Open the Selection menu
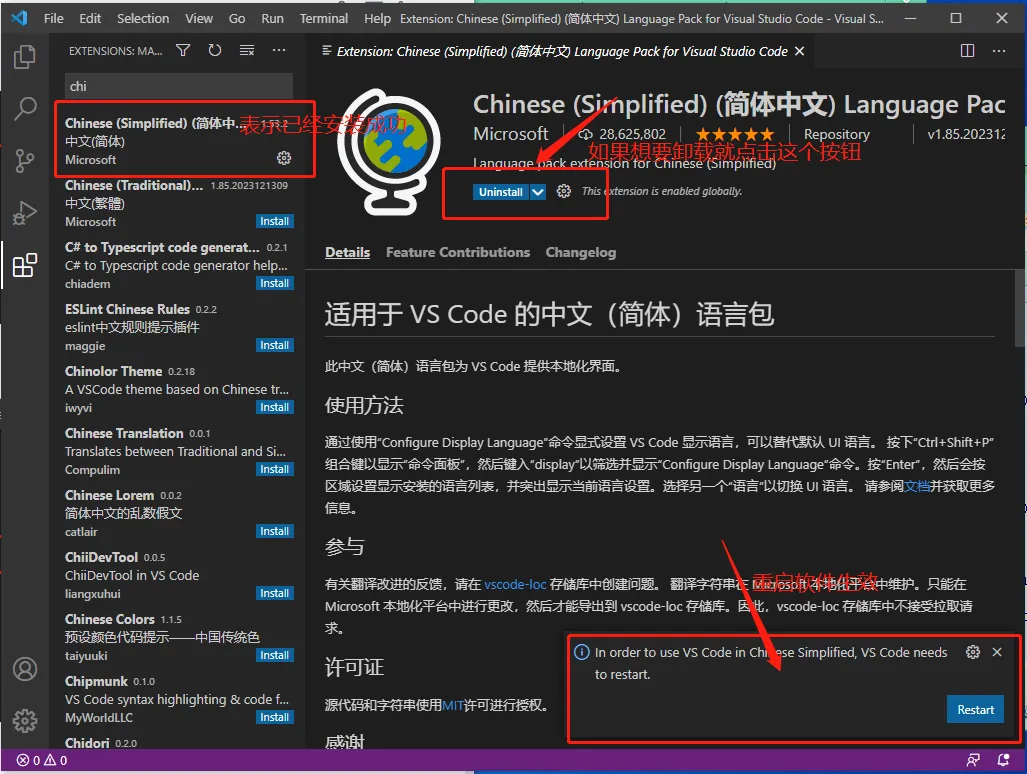Image resolution: width=1027 pixels, height=774 pixels. coord(143,18)
